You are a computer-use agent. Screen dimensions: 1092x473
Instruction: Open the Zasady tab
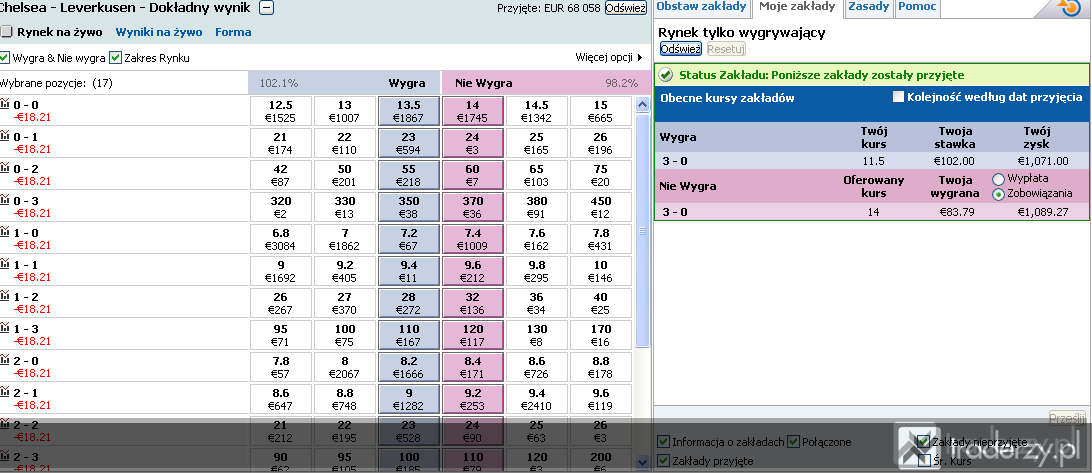point(868,7)
